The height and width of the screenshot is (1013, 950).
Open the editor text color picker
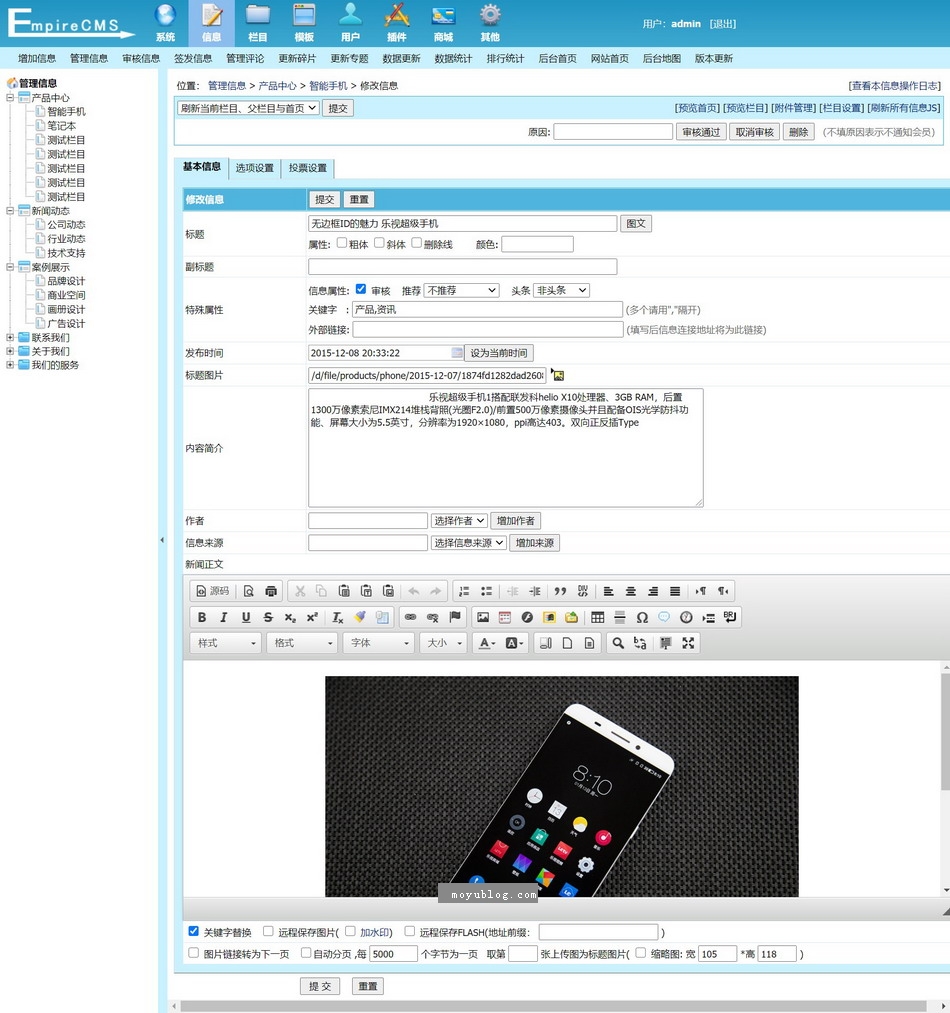[487, 643]
